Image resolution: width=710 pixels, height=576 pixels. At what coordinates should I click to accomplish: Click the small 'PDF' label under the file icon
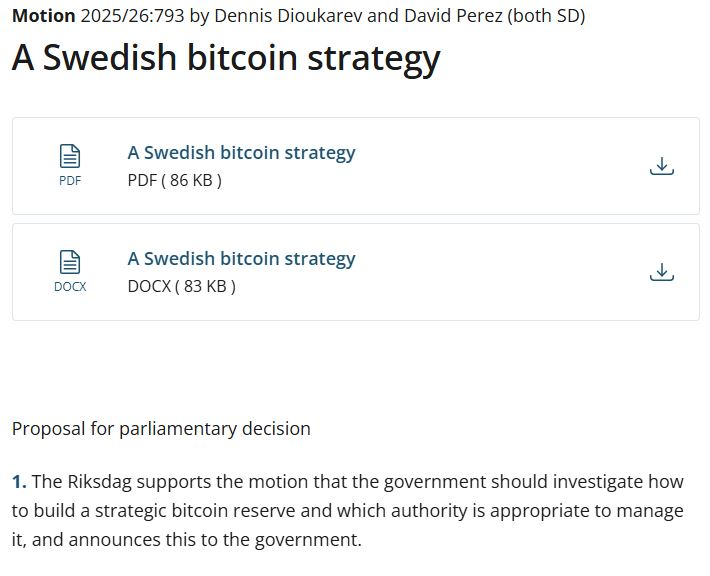70,181
